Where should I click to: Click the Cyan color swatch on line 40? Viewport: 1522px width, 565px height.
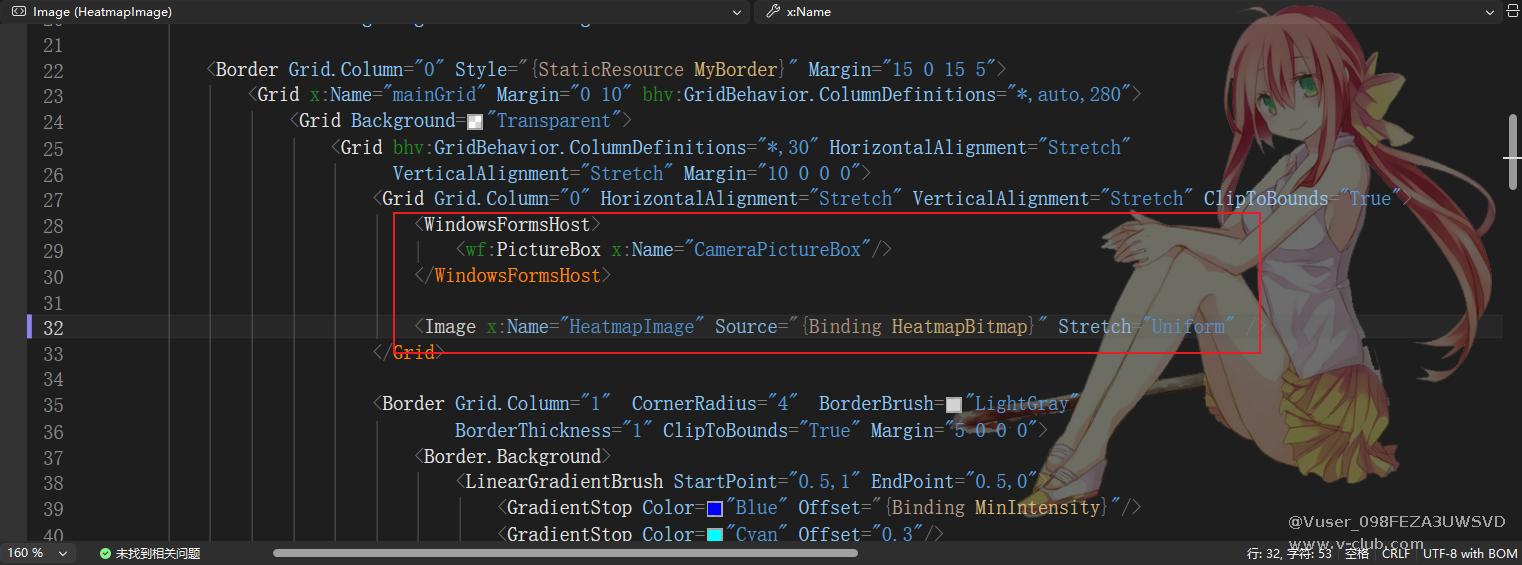714,535
